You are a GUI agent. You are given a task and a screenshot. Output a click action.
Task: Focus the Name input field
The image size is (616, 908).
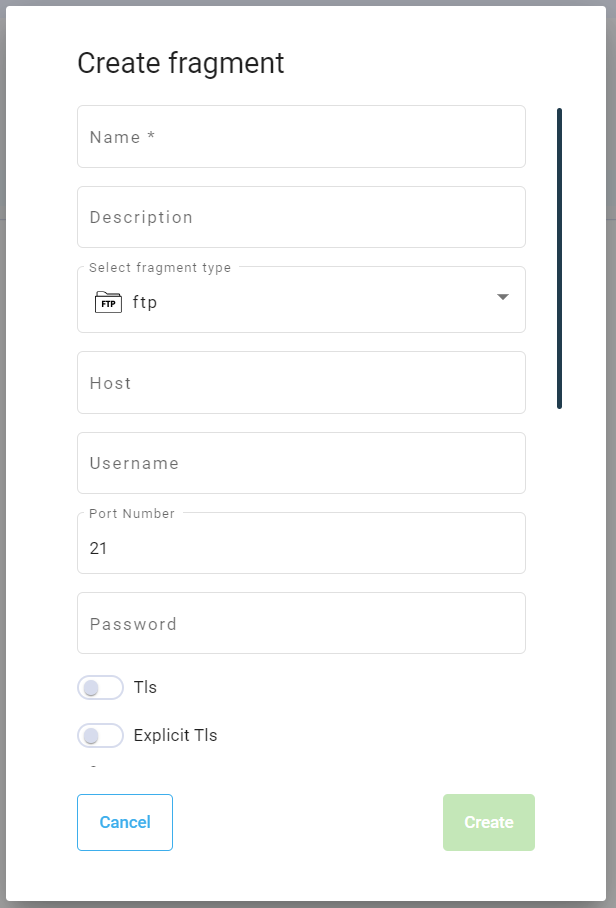pyautogui.click(x=301, y=137)
